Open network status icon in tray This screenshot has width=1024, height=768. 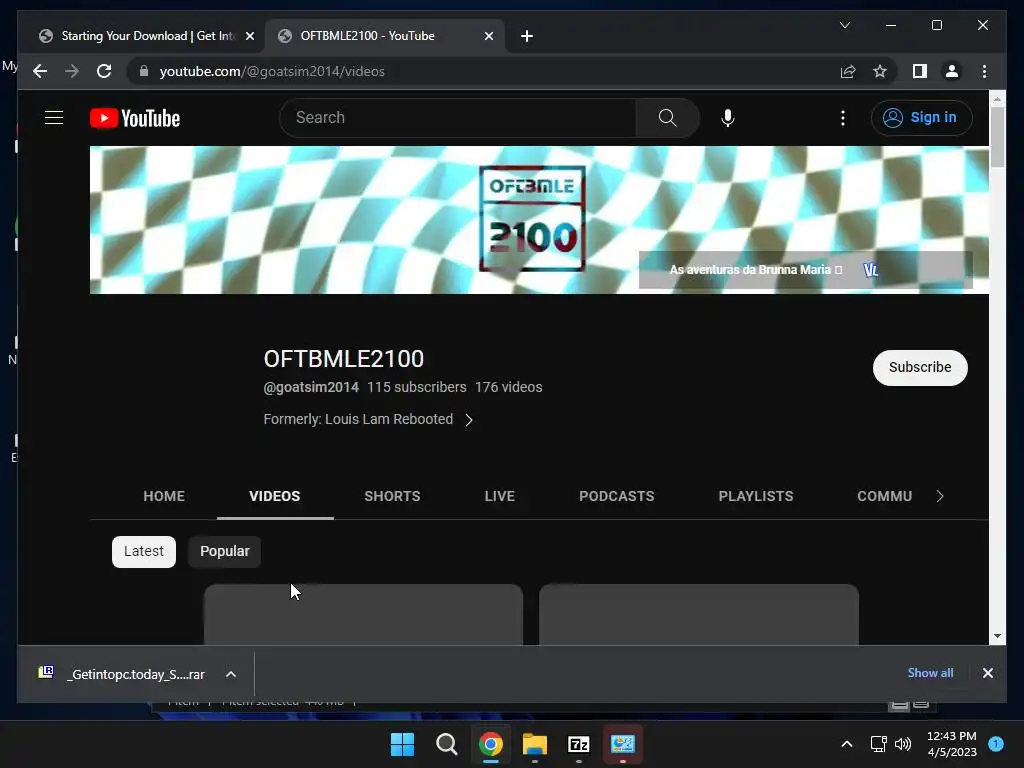pyautogui.click(x=878, y=744)
